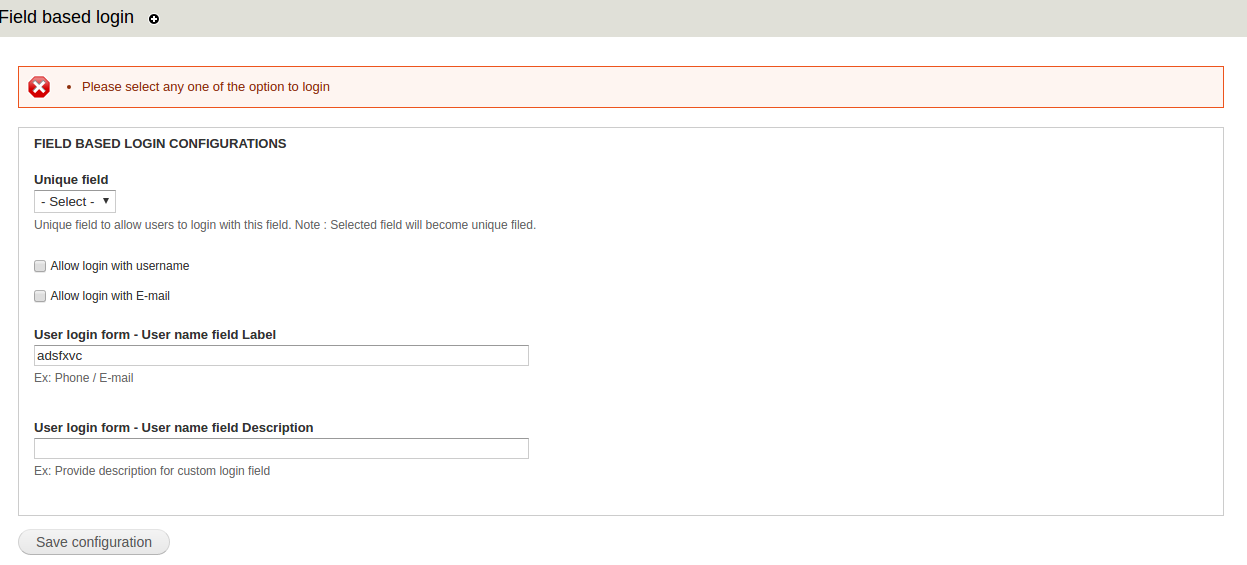This screenshot has width=1247, height=565.
Task: Click the 'Unique field to allow users' description
Action: point(285,225)
